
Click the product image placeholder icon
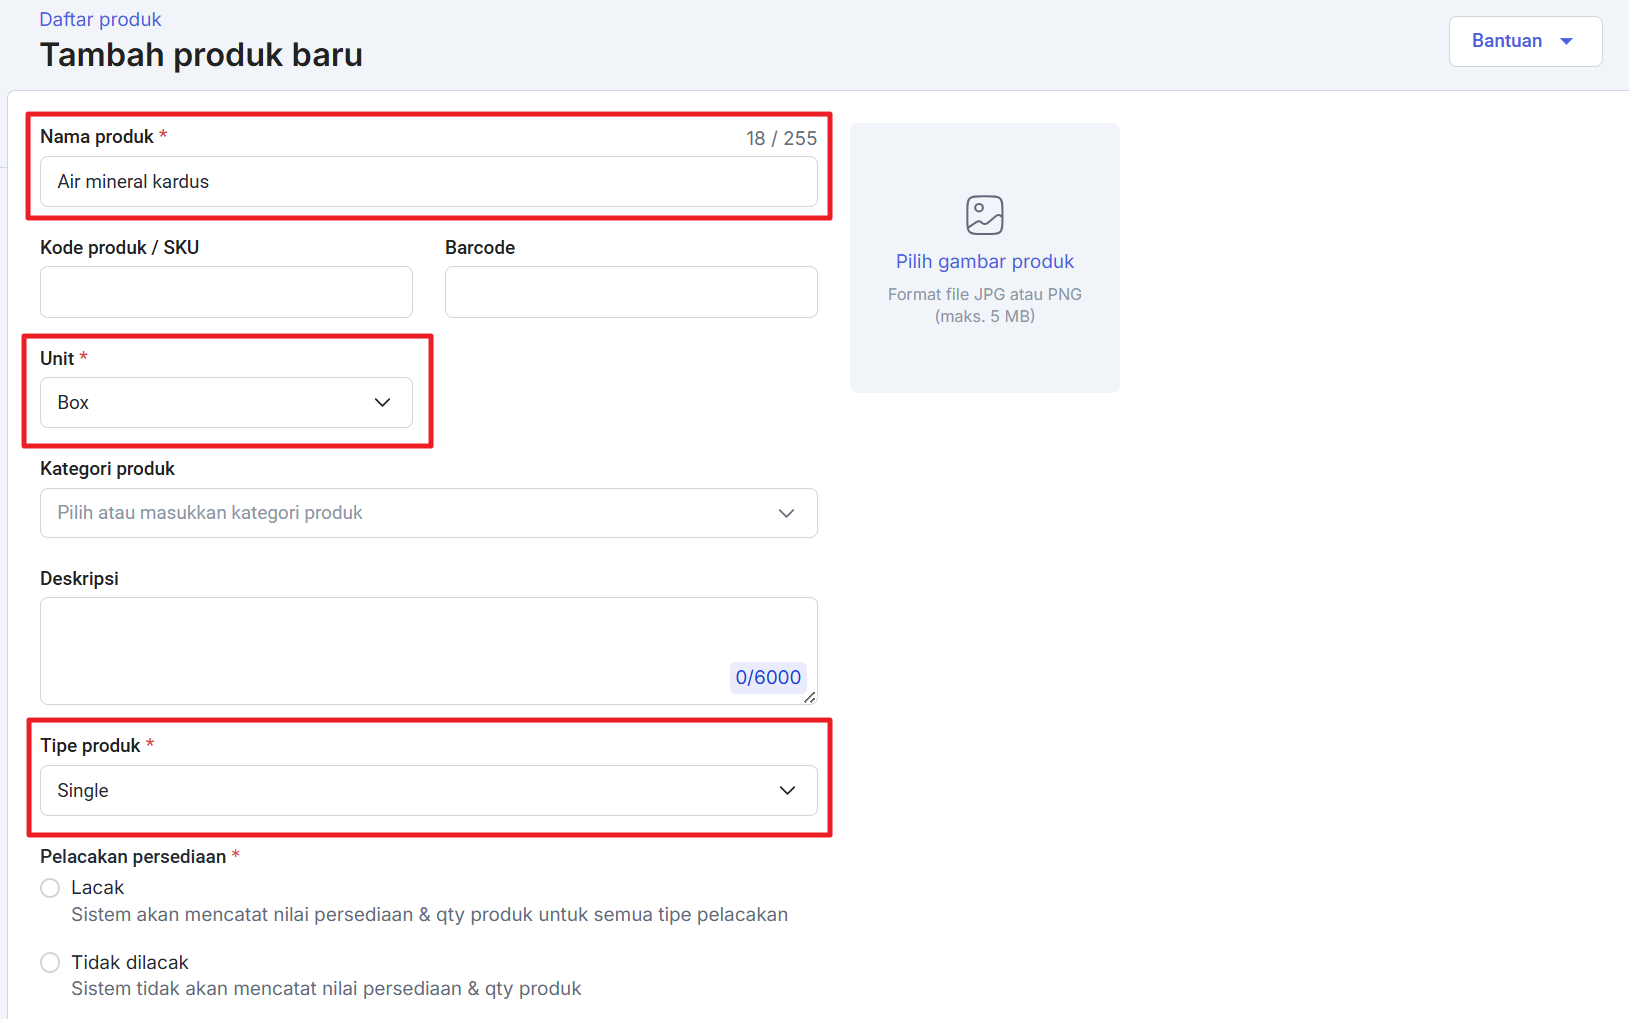pyautogui.click(x=984, y=215)
